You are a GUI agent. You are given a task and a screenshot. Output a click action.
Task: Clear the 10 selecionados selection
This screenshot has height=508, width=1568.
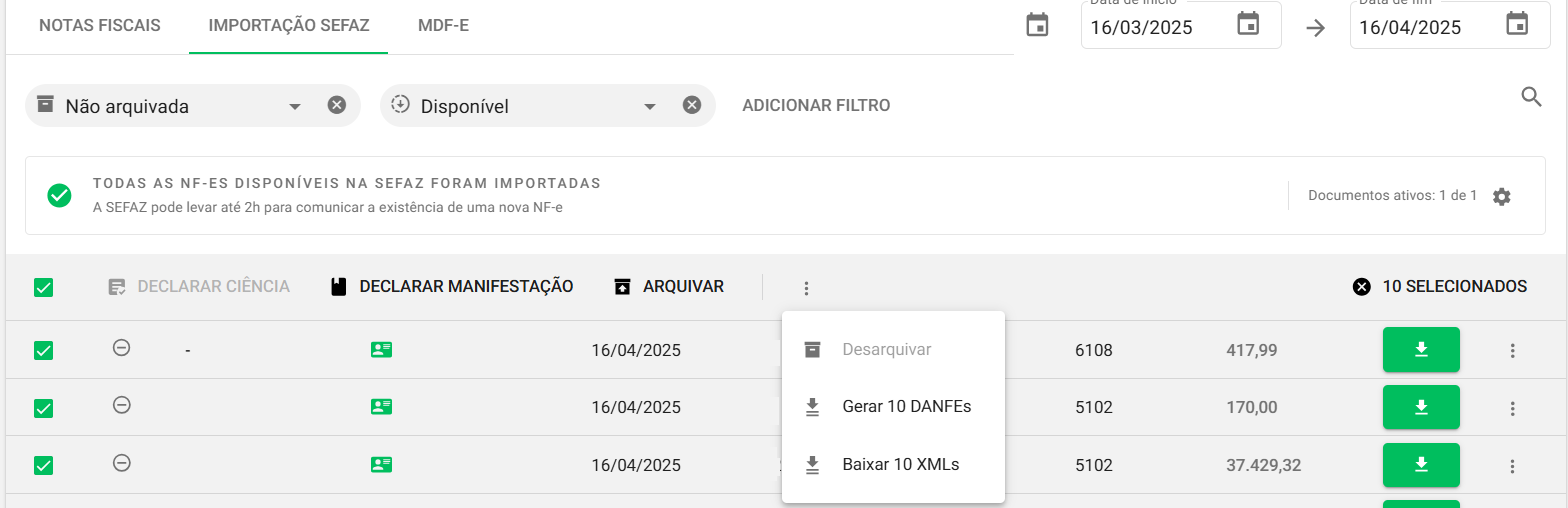[1361, 287]
